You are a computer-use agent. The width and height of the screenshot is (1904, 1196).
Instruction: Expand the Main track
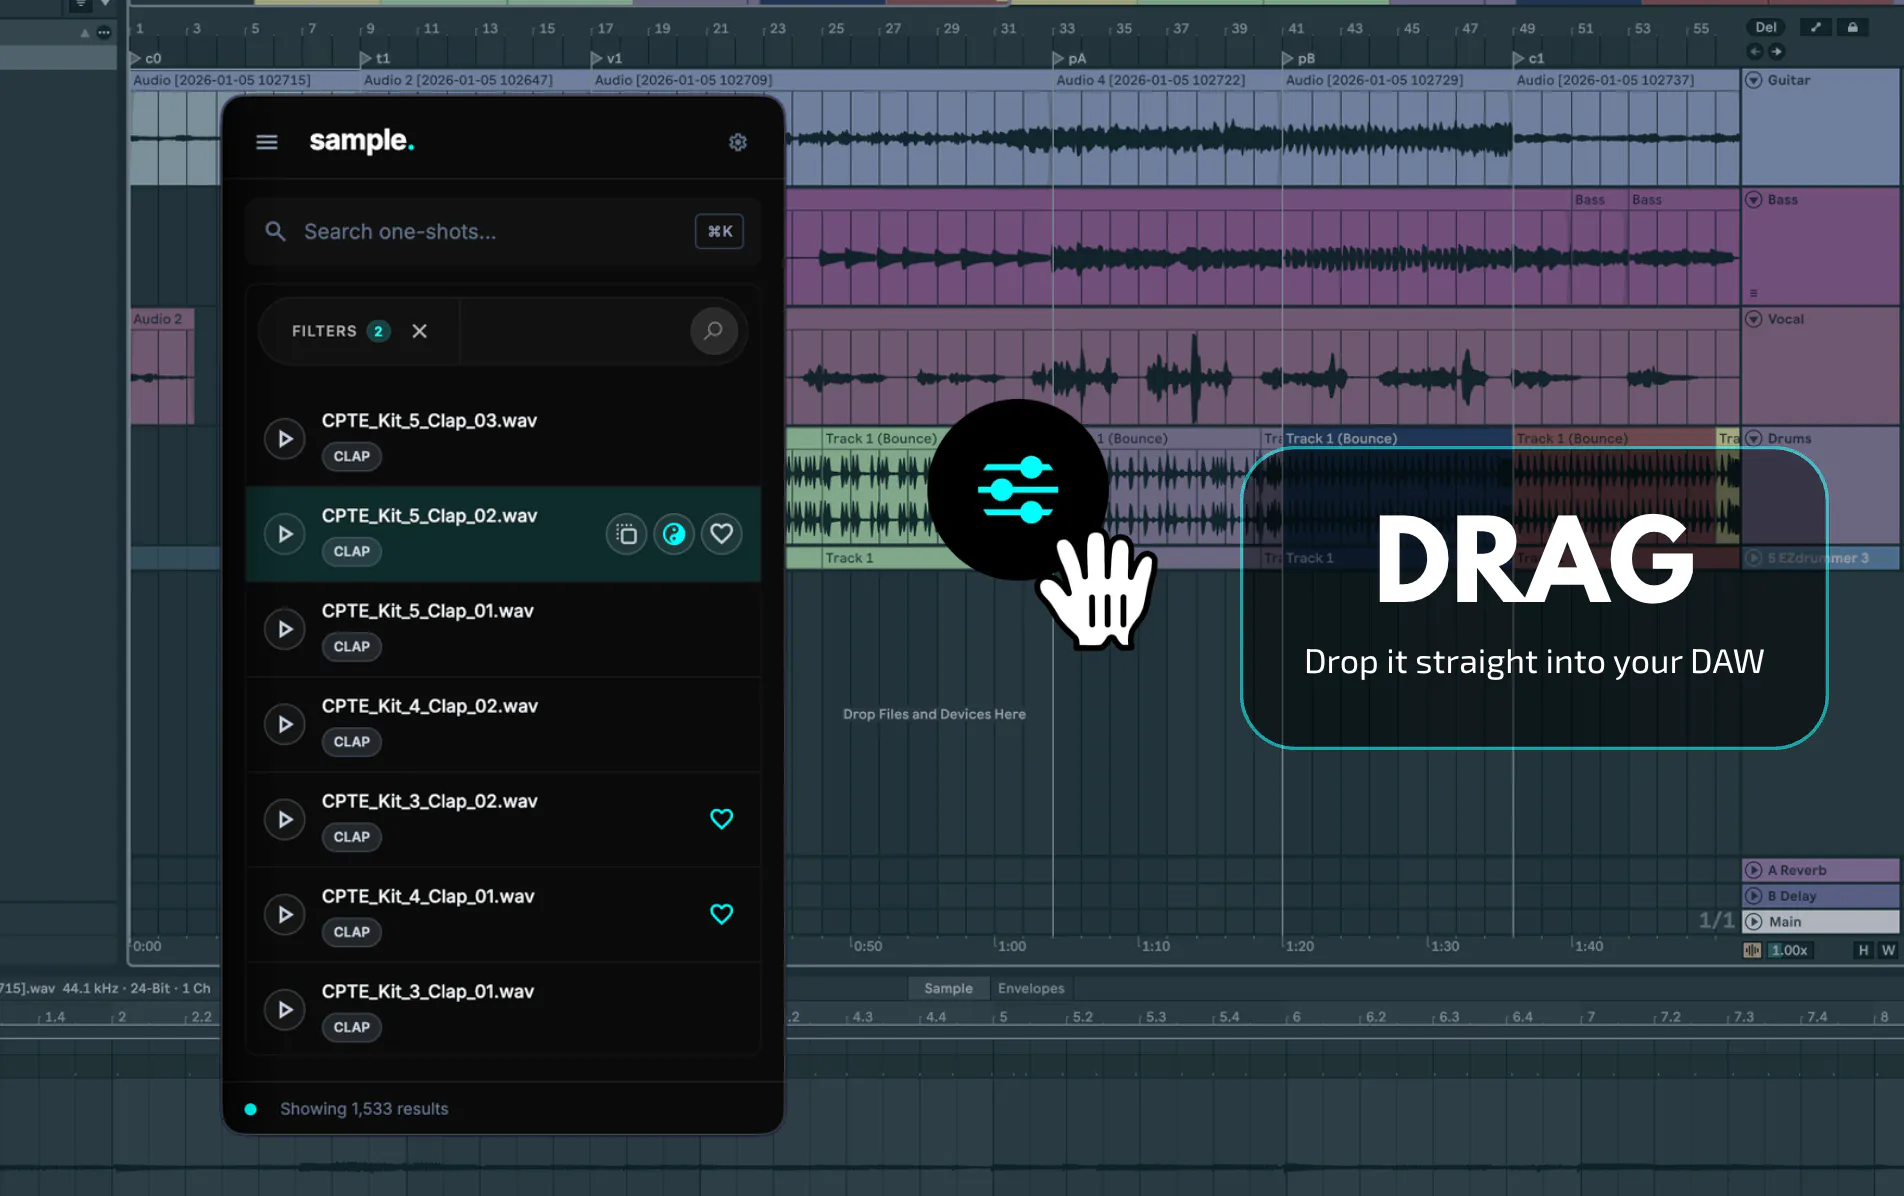click(1754, 922)
